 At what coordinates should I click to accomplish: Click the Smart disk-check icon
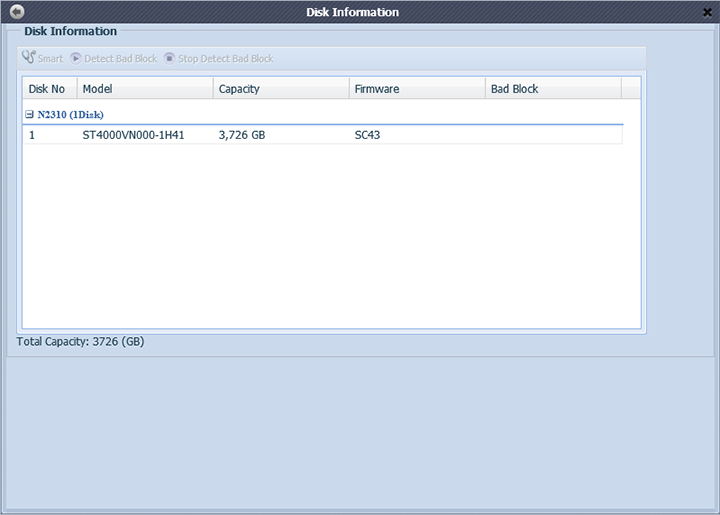click(x=28, y=58)
